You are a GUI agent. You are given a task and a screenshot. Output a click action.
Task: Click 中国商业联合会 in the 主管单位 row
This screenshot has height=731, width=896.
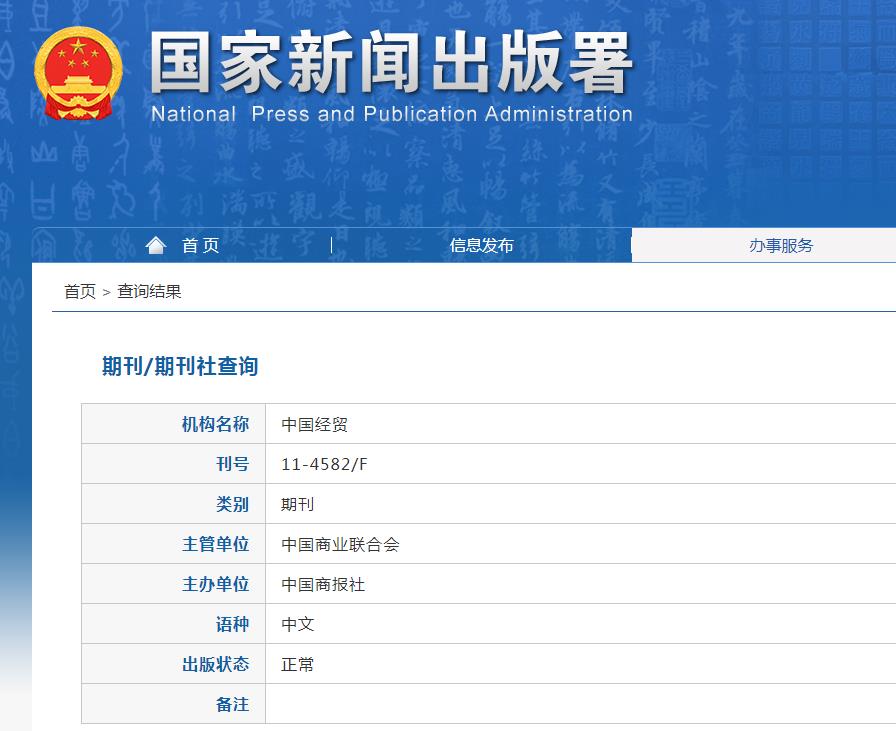click(340, 544)
